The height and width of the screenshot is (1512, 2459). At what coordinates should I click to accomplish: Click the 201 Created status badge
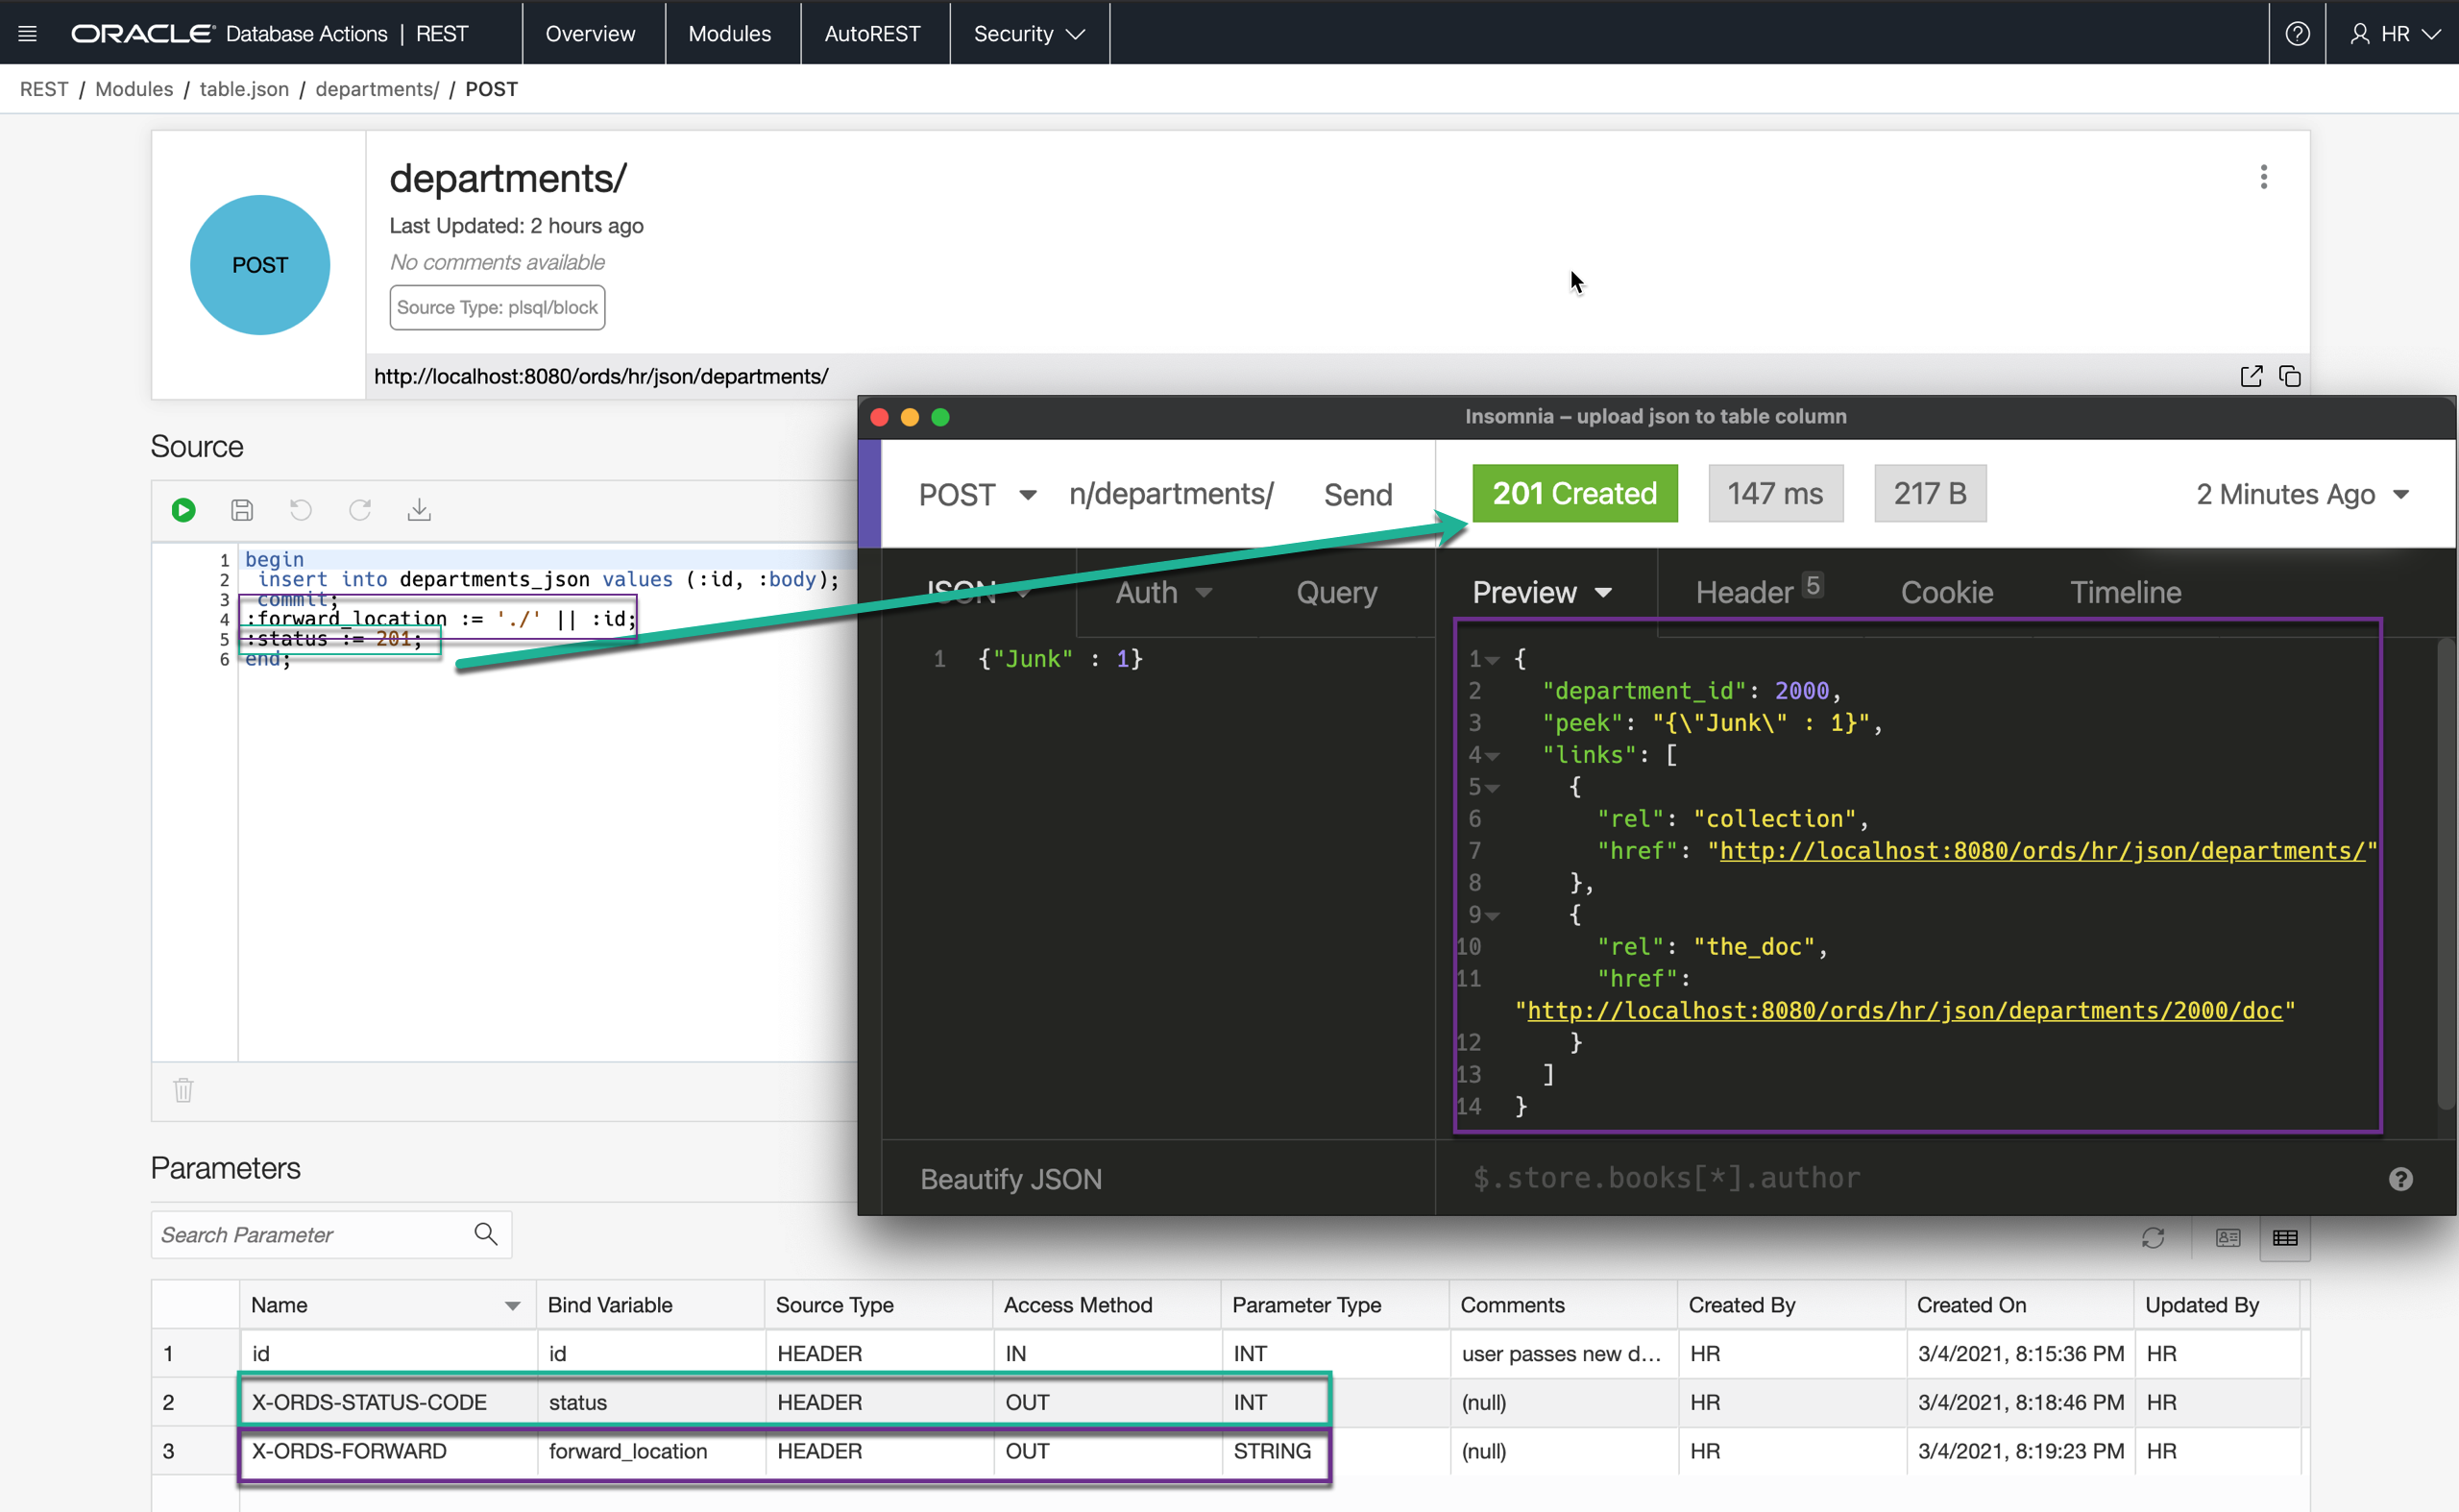click(x=1574, y=493)
